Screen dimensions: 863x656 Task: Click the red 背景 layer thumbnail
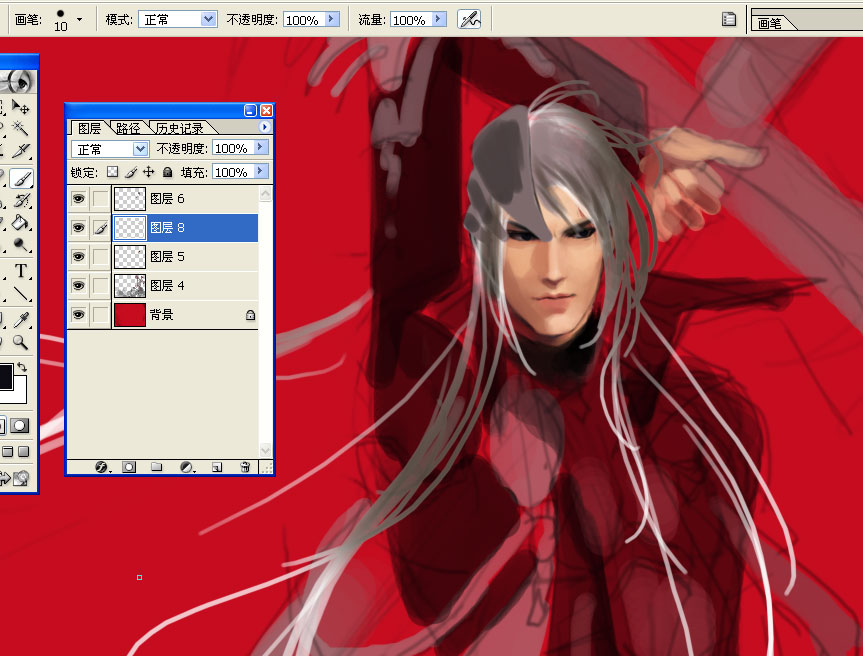click(x=130, y=315)
